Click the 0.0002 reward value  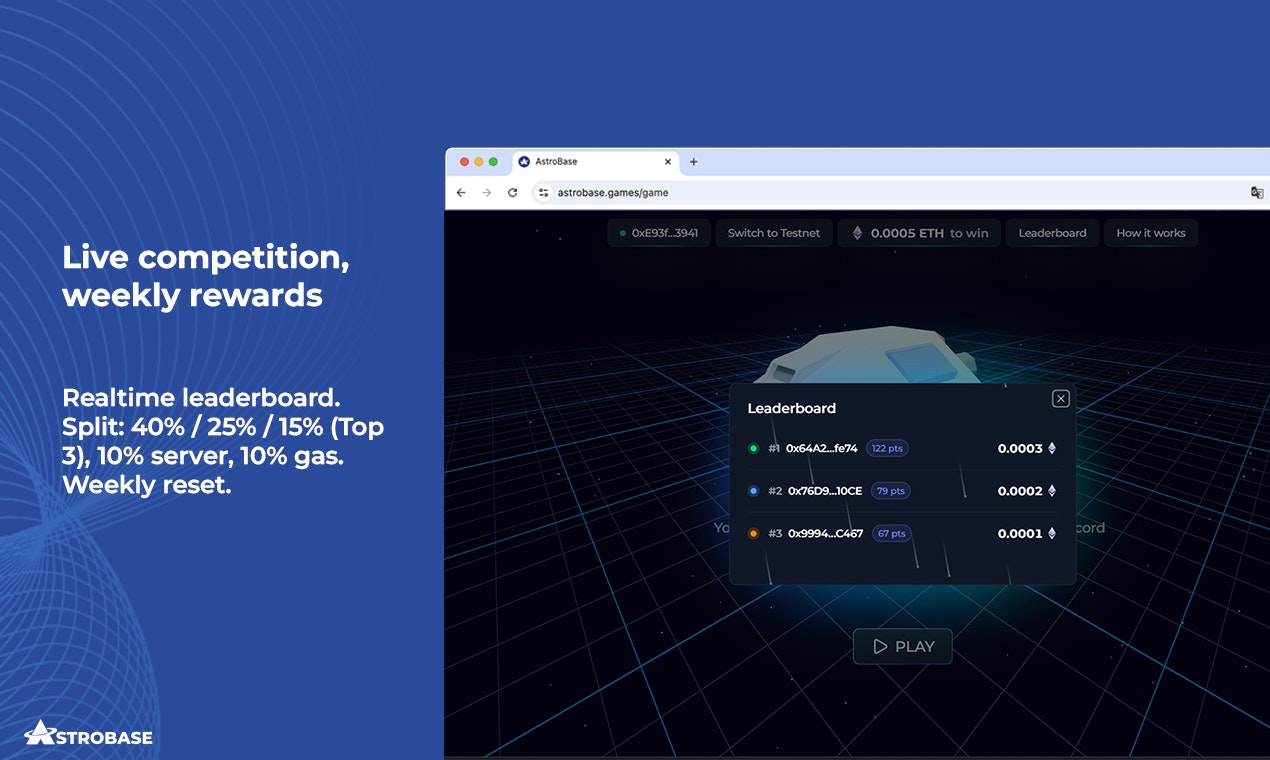pos(1020,491)
